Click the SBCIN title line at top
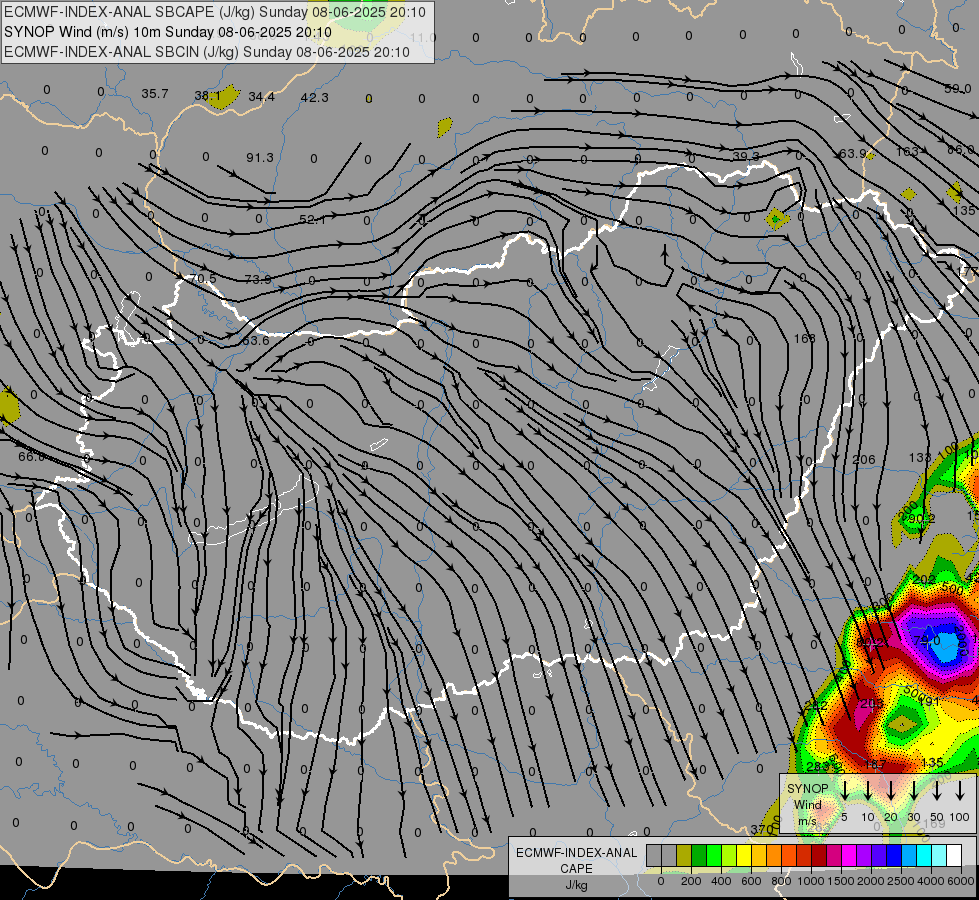The height and width of the screenshot is (900, 979). (x=207, y=52)
